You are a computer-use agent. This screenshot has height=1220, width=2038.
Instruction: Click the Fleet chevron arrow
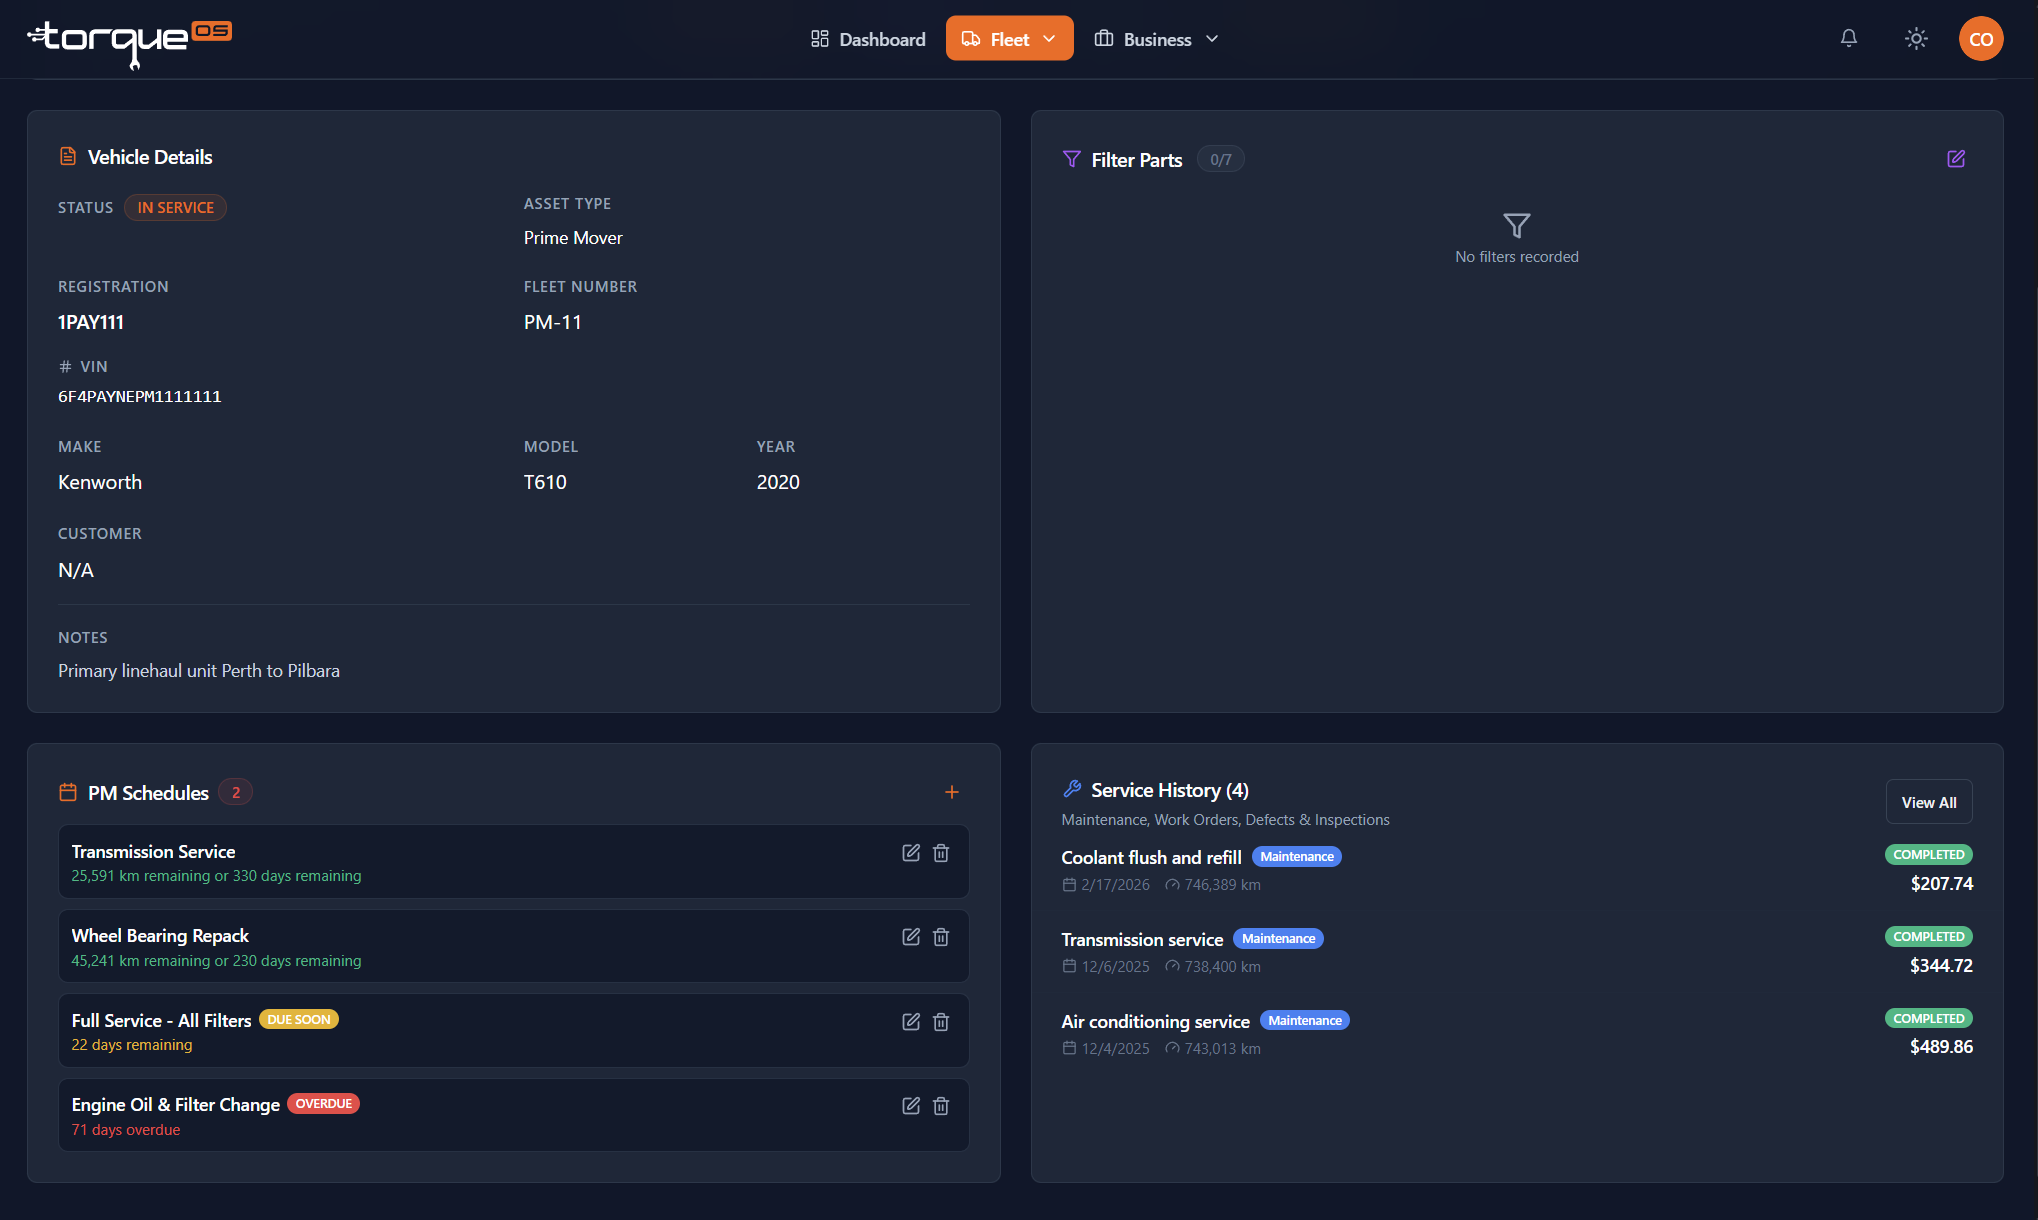(x=1049, y=39)
